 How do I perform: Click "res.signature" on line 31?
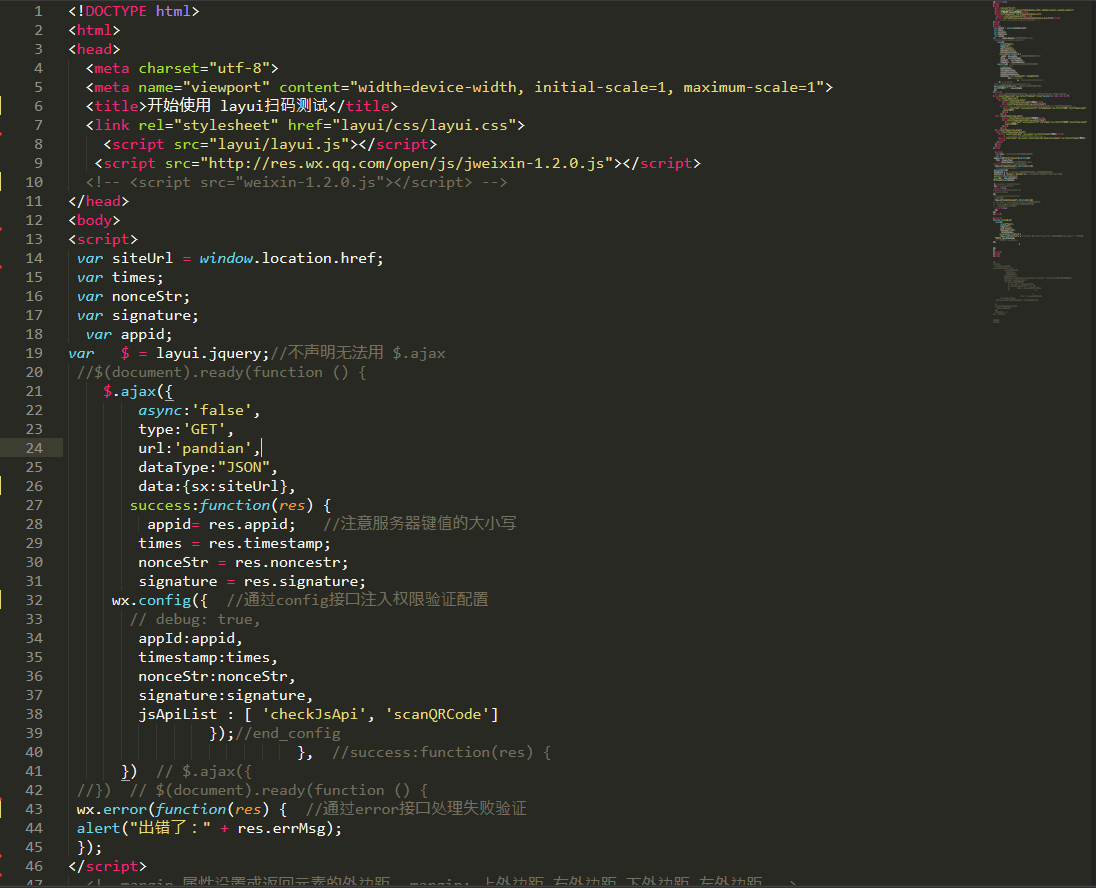click(x=301, y=582)
